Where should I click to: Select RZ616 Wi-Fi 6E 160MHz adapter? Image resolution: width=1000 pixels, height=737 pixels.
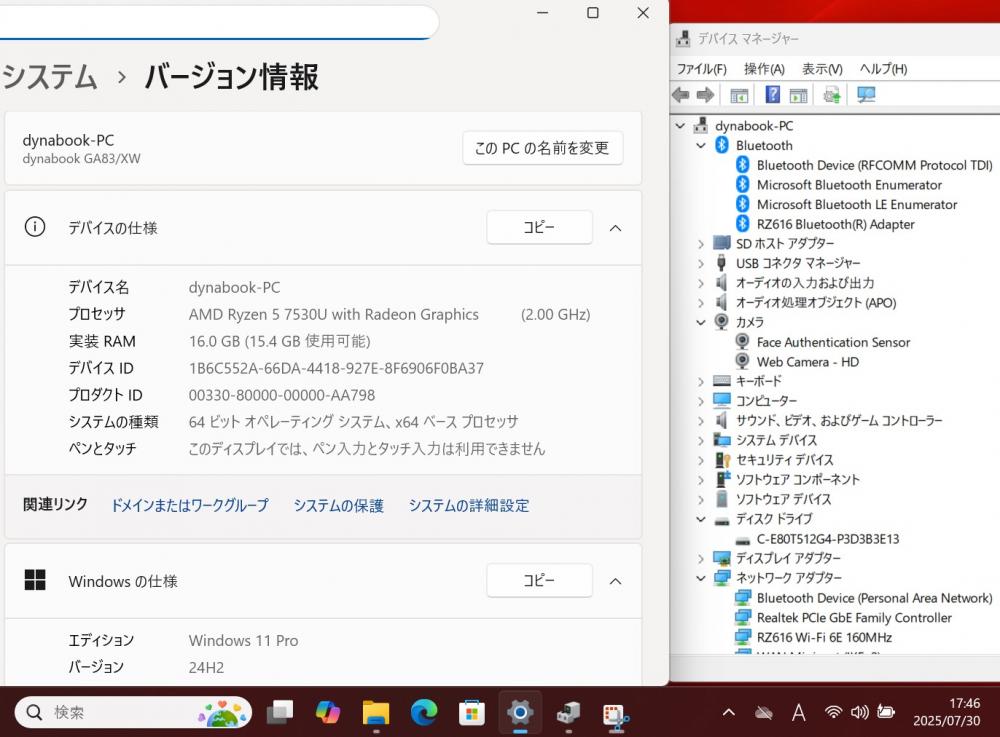(824, 637)
